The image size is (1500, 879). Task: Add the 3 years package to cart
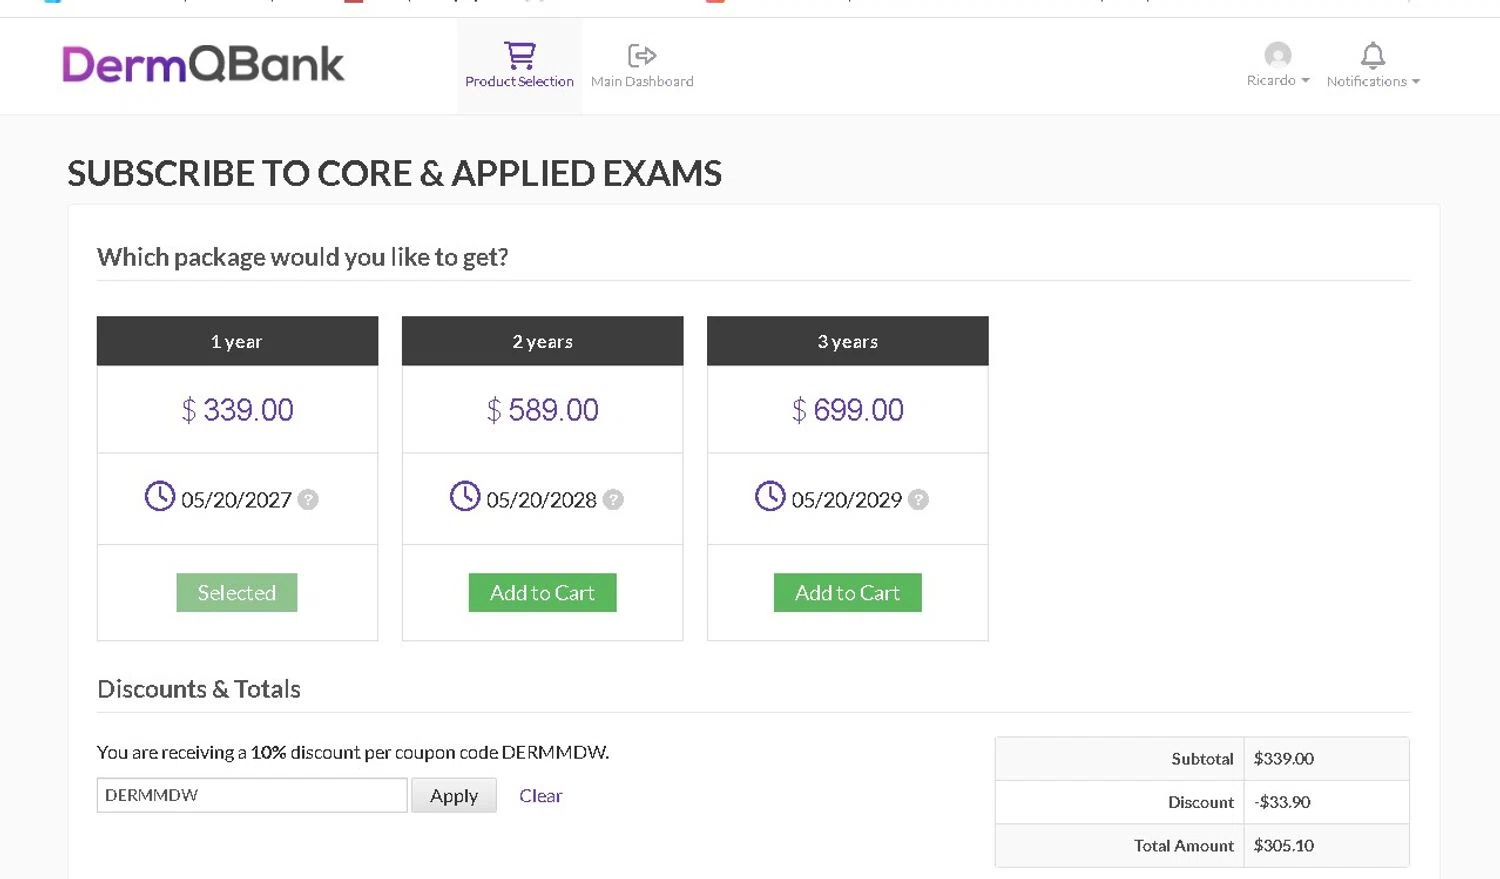(847, 593)
